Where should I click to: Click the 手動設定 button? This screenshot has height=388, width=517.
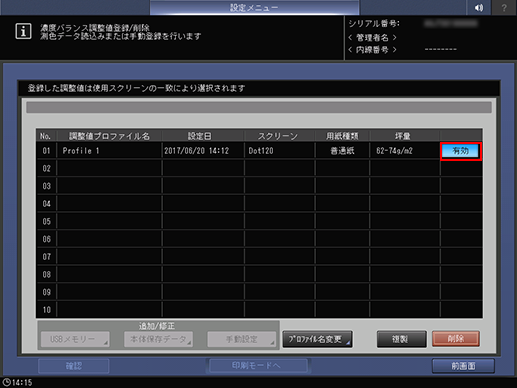point(242,339)
